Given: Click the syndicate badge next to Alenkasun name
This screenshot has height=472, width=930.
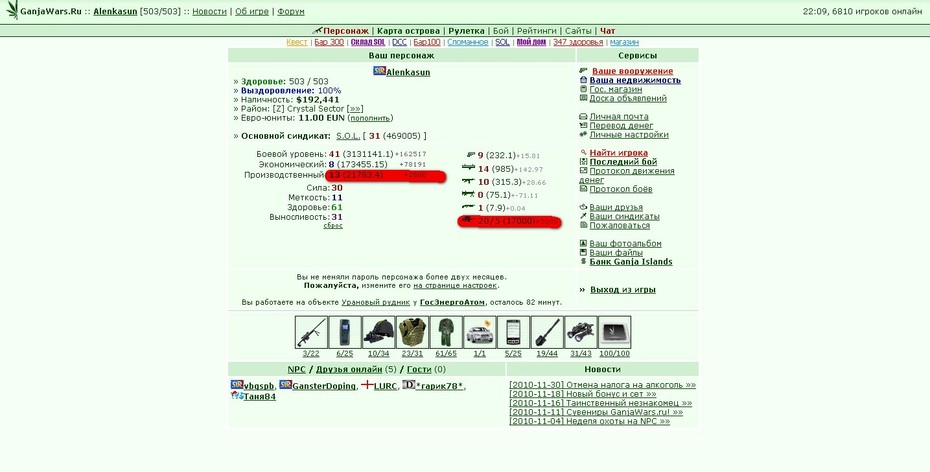Looking at the screenshot, I should click(379, 71).
